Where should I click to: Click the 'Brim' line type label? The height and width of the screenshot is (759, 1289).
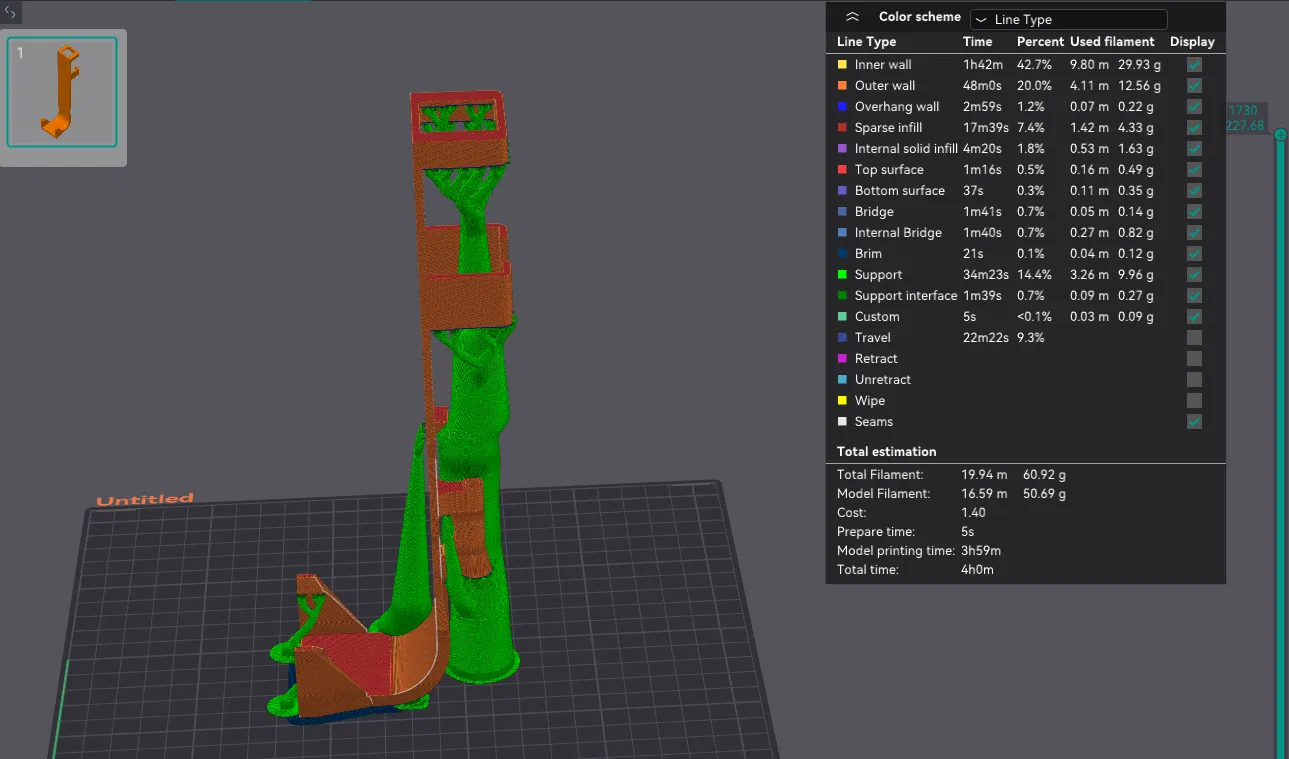click(868, 254)
